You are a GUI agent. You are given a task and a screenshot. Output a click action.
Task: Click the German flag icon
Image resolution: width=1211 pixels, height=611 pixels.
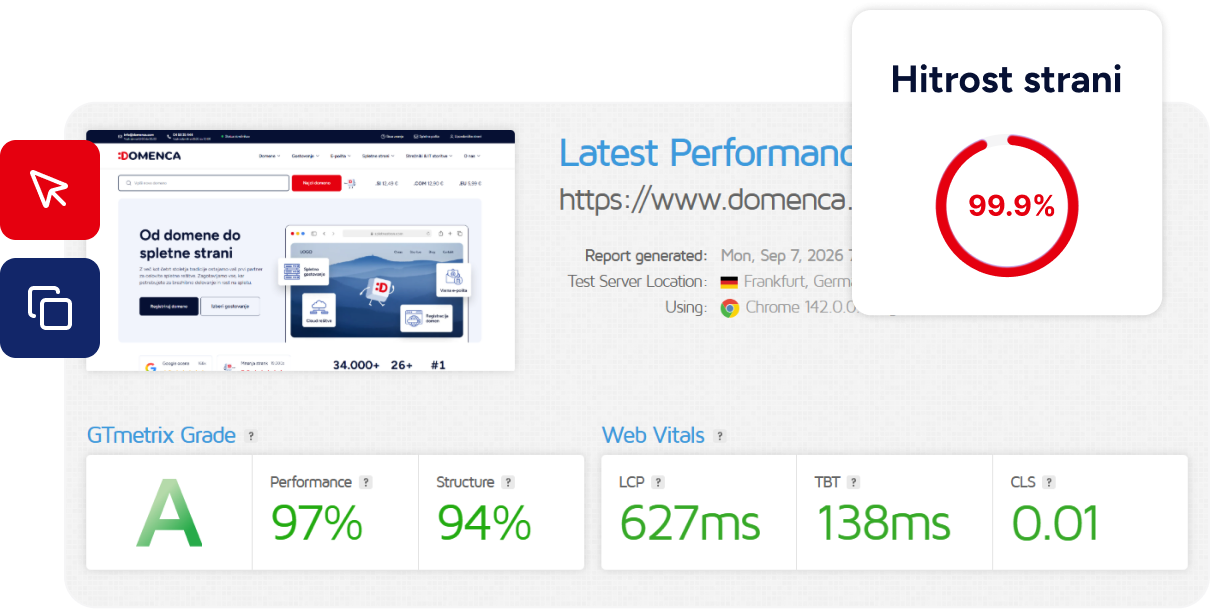729,281
